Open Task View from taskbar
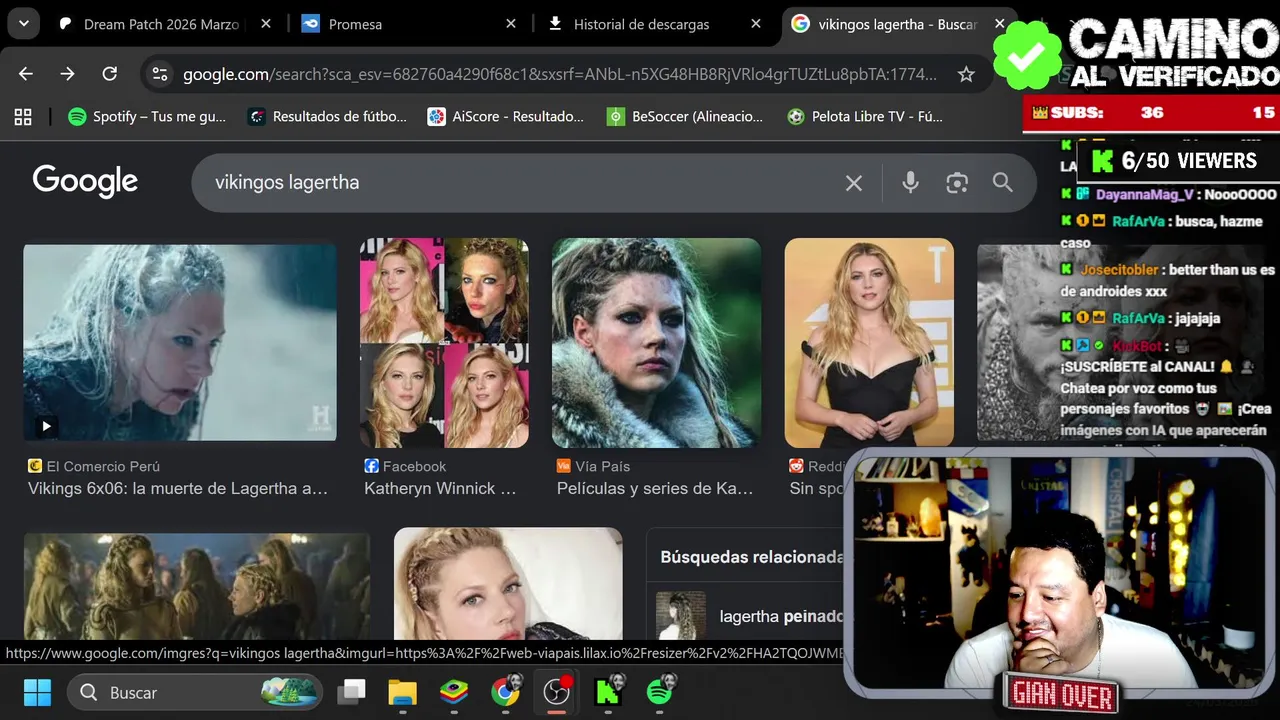 352,692
